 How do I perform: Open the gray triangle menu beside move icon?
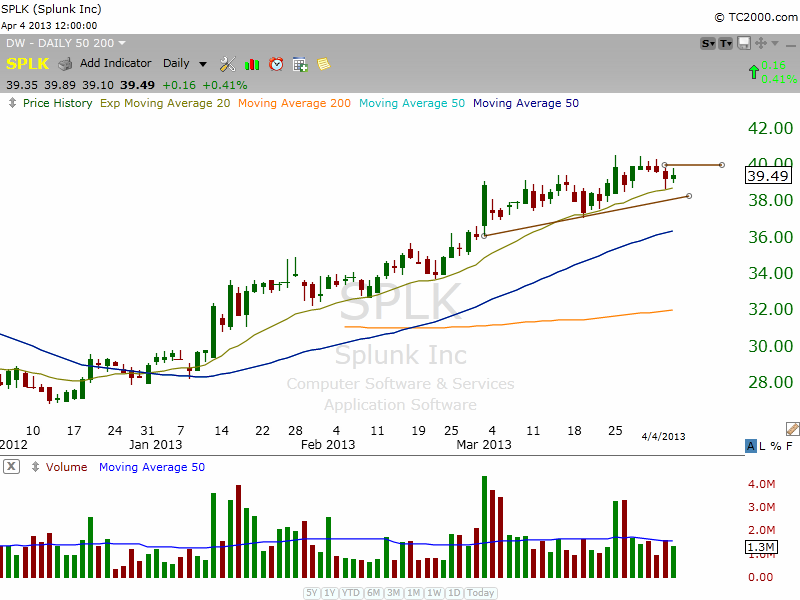(775, 43)
